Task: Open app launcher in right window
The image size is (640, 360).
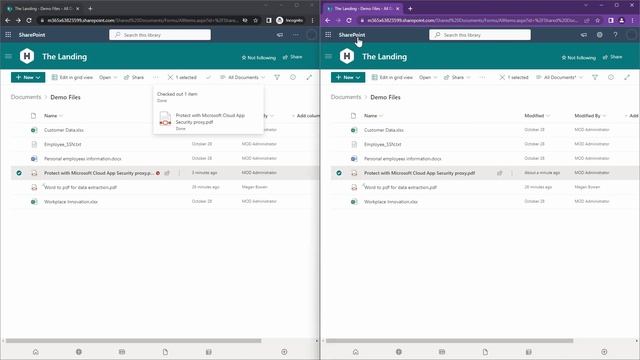Action: [x=328, y=35]
